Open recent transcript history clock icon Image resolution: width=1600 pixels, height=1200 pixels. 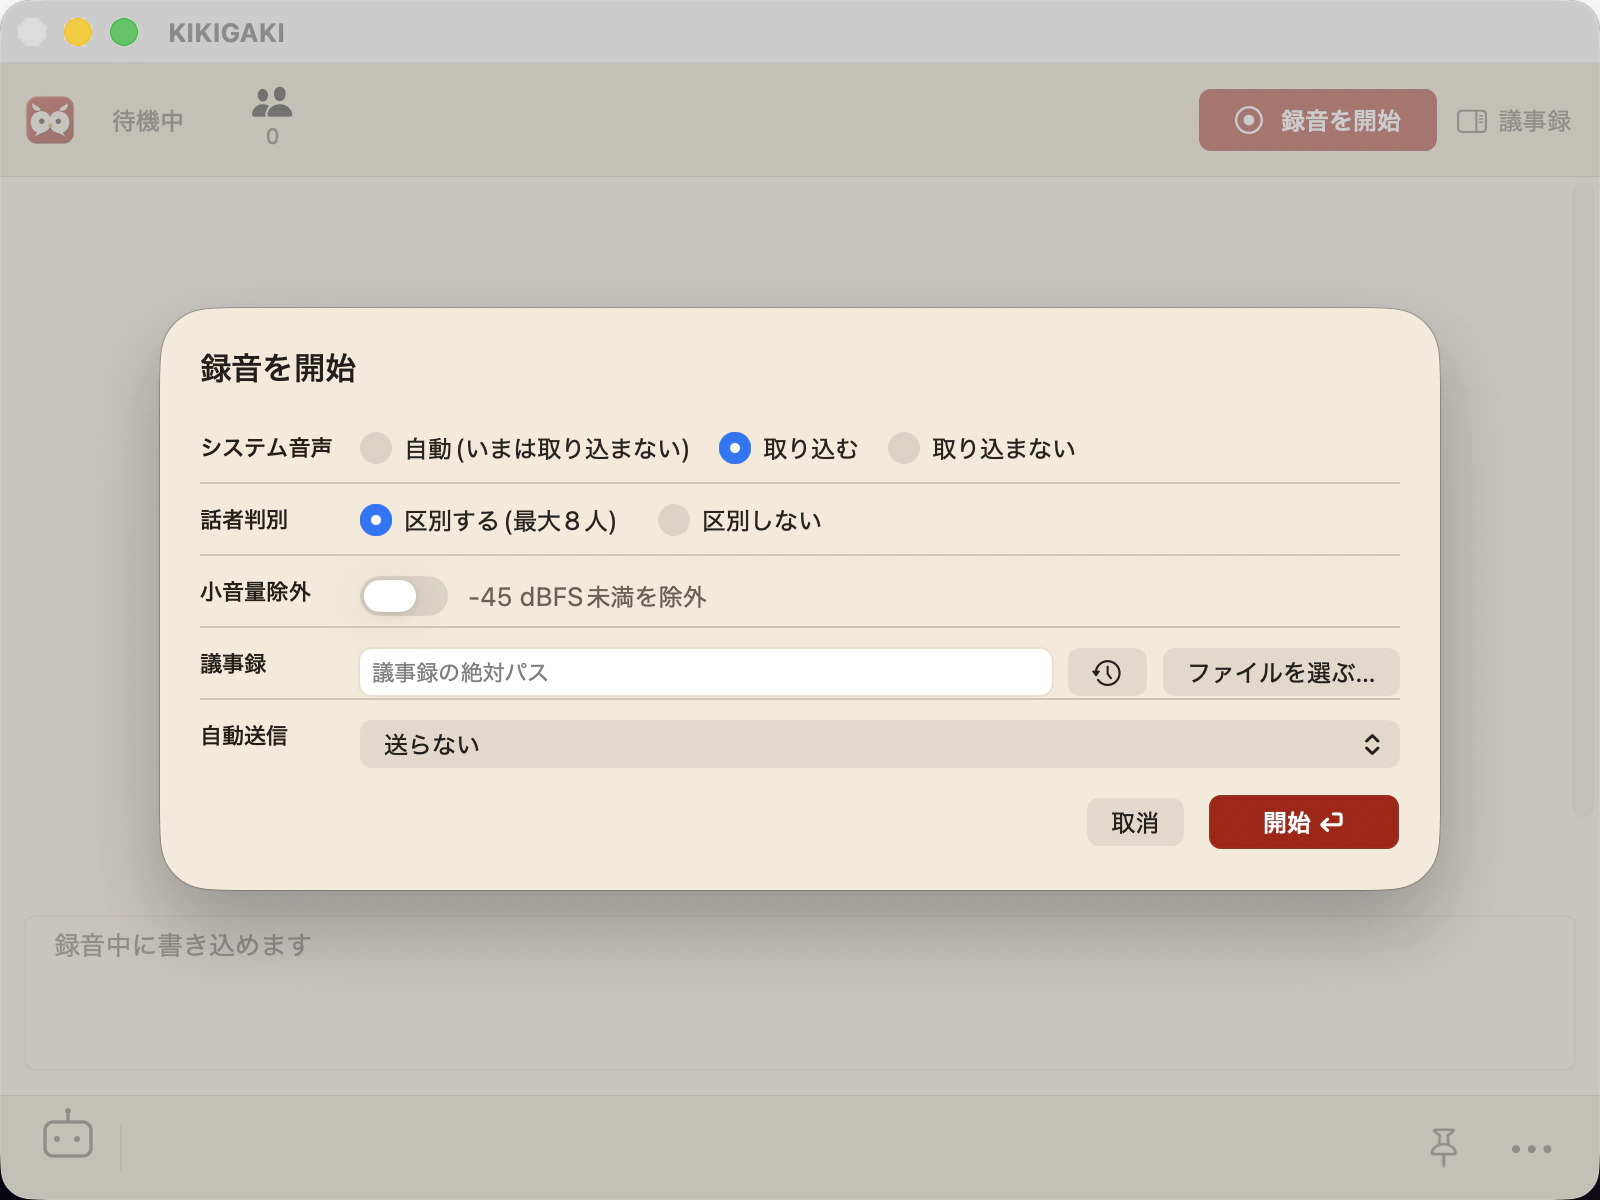point(1107,672)
